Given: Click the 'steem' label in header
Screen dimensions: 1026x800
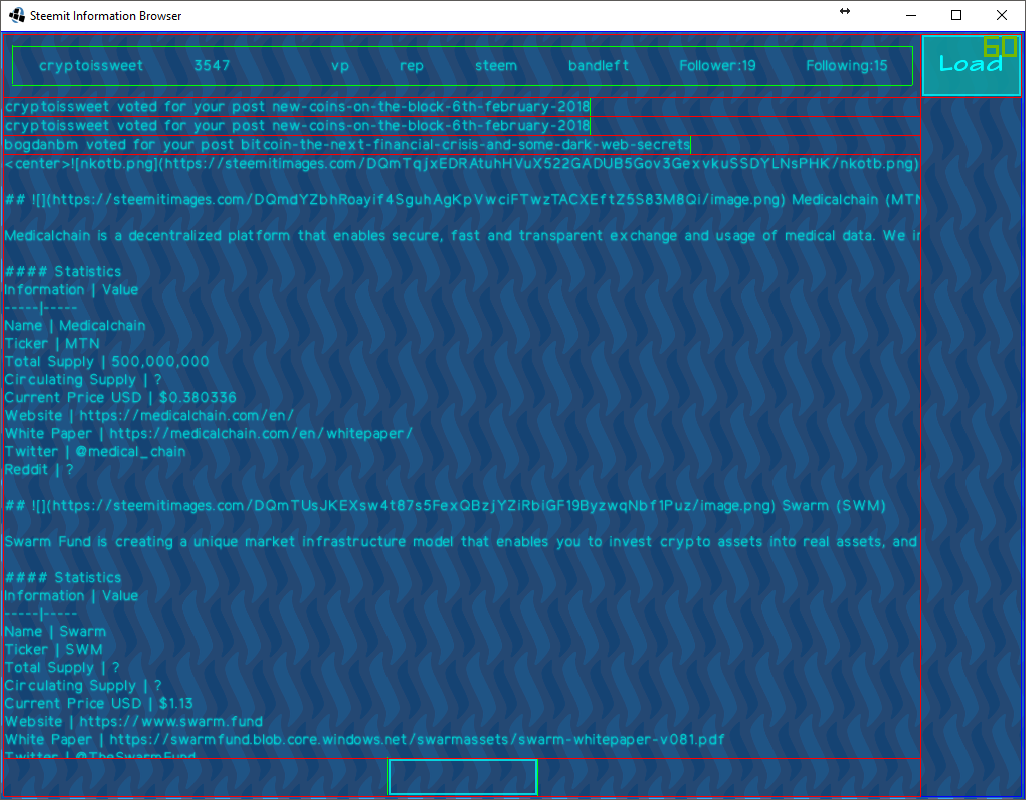Looking at the screenshot, I should [495, 65].
